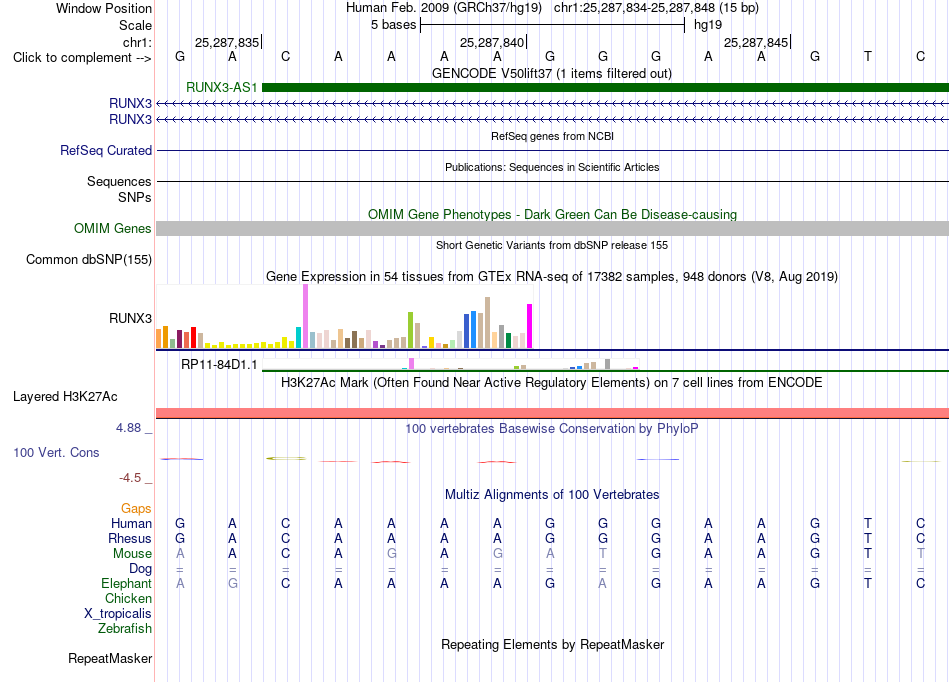Click position label 25,287,840
The width and height of the screenshot is (950, 682).
click(x=492, y=42)
